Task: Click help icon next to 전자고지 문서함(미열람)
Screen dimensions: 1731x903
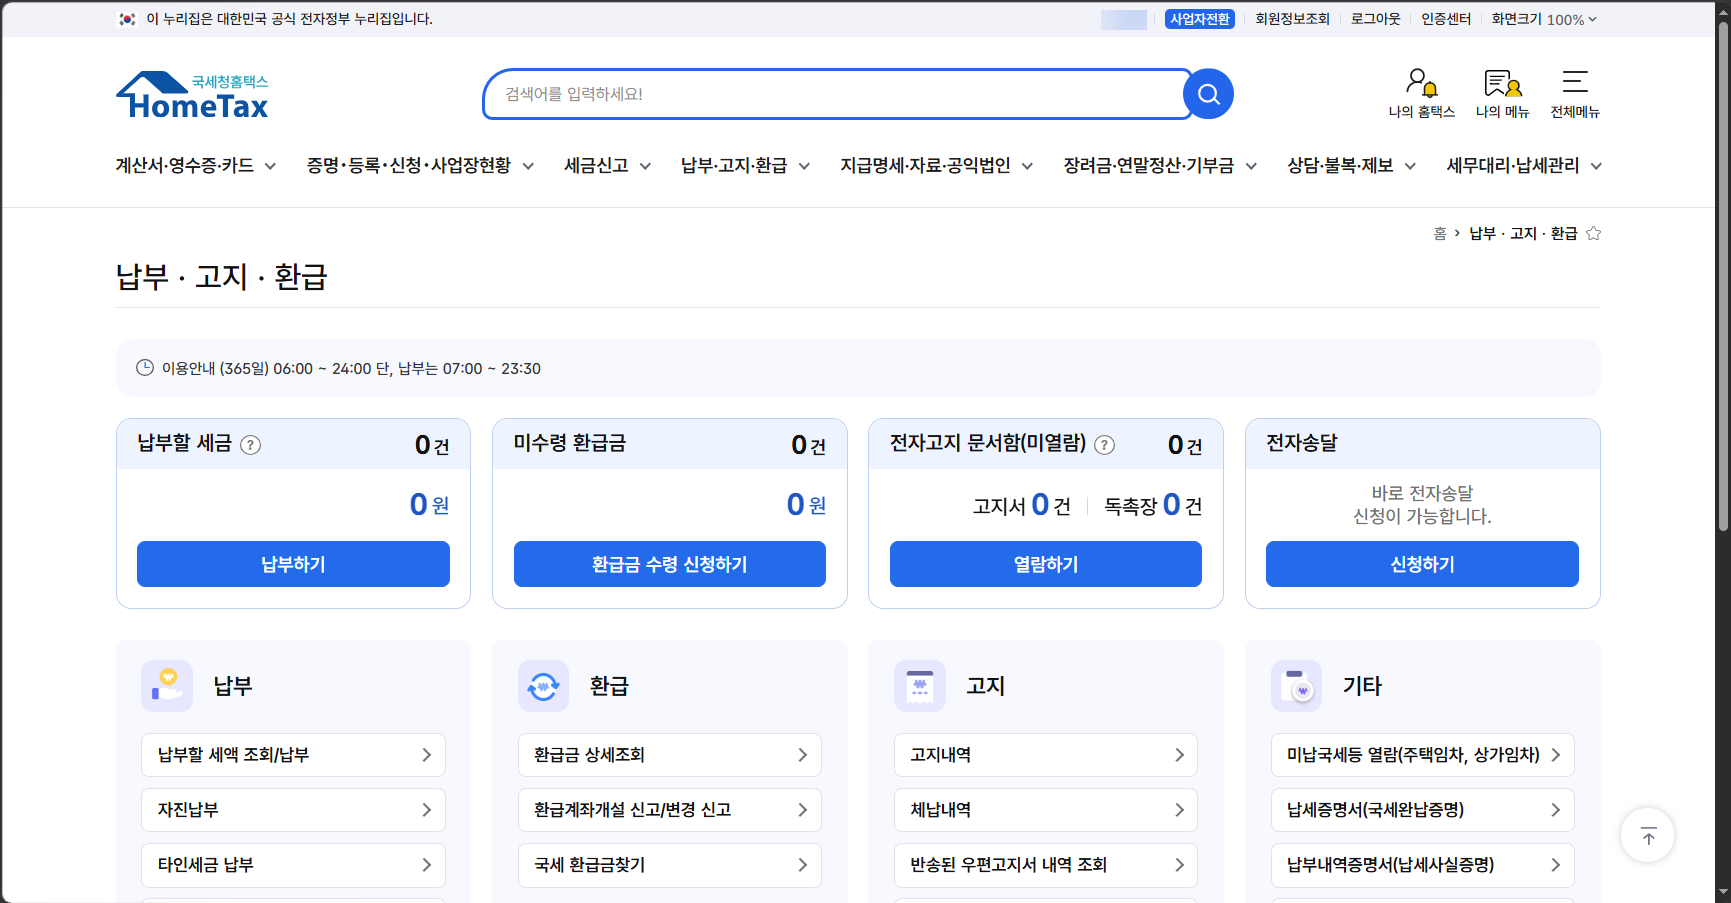Action: (x=1104, y=445)
